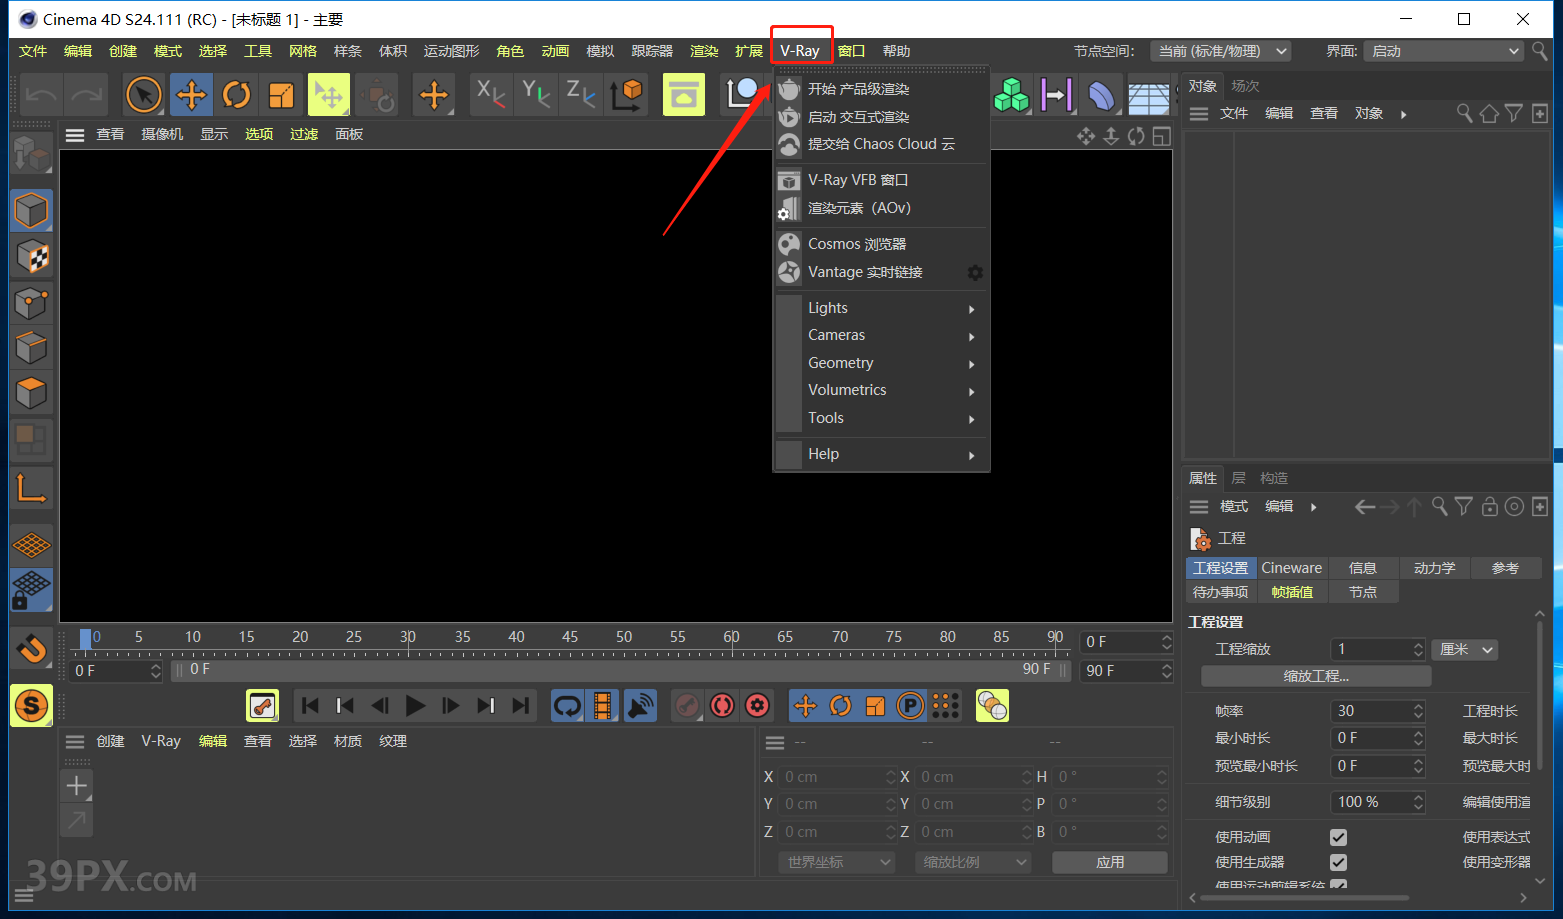Expand the Cameras submenu
The image size is (1563, 919).
[882, 335]
